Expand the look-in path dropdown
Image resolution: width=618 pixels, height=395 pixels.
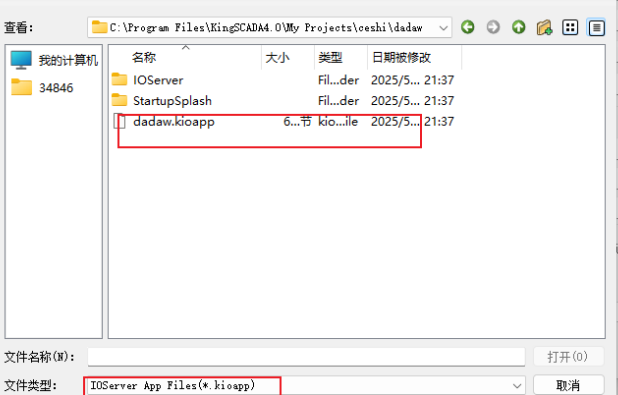(443, 28)
